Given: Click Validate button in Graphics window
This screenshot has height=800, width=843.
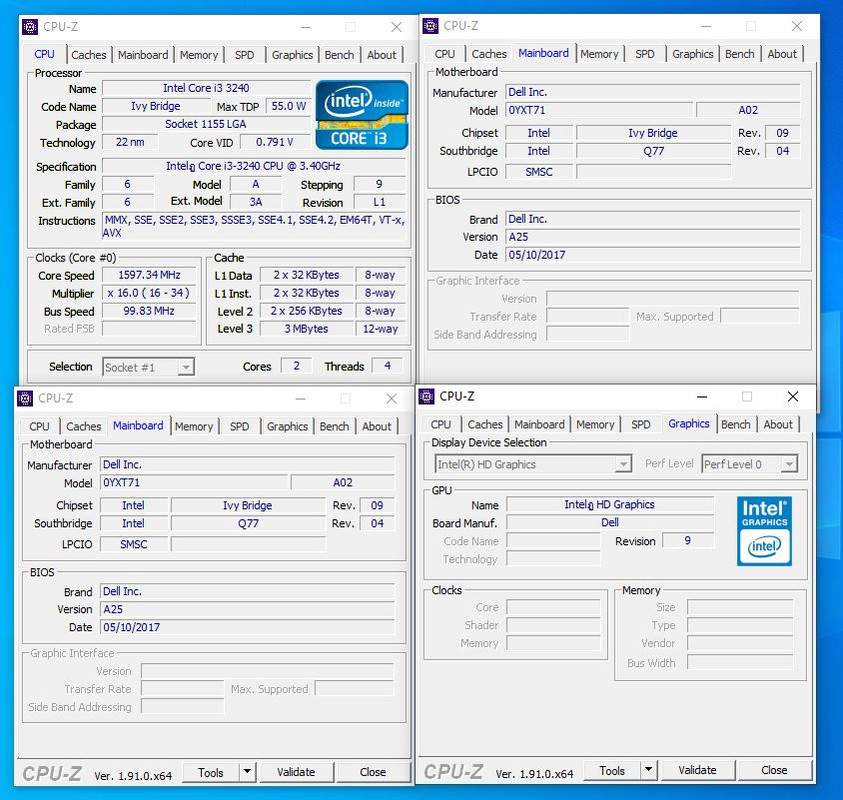Looking at the screenshot, I should point(697,770).
